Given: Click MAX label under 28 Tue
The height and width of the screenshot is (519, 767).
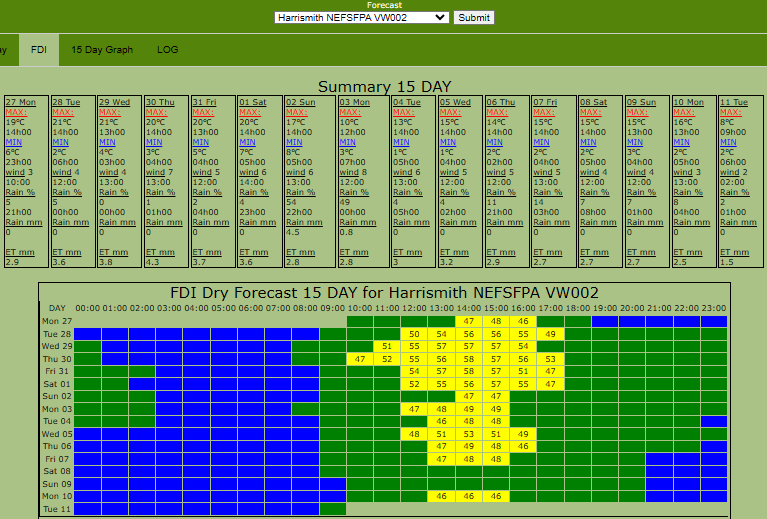Looking at the screenshot, I should (62, 112).
